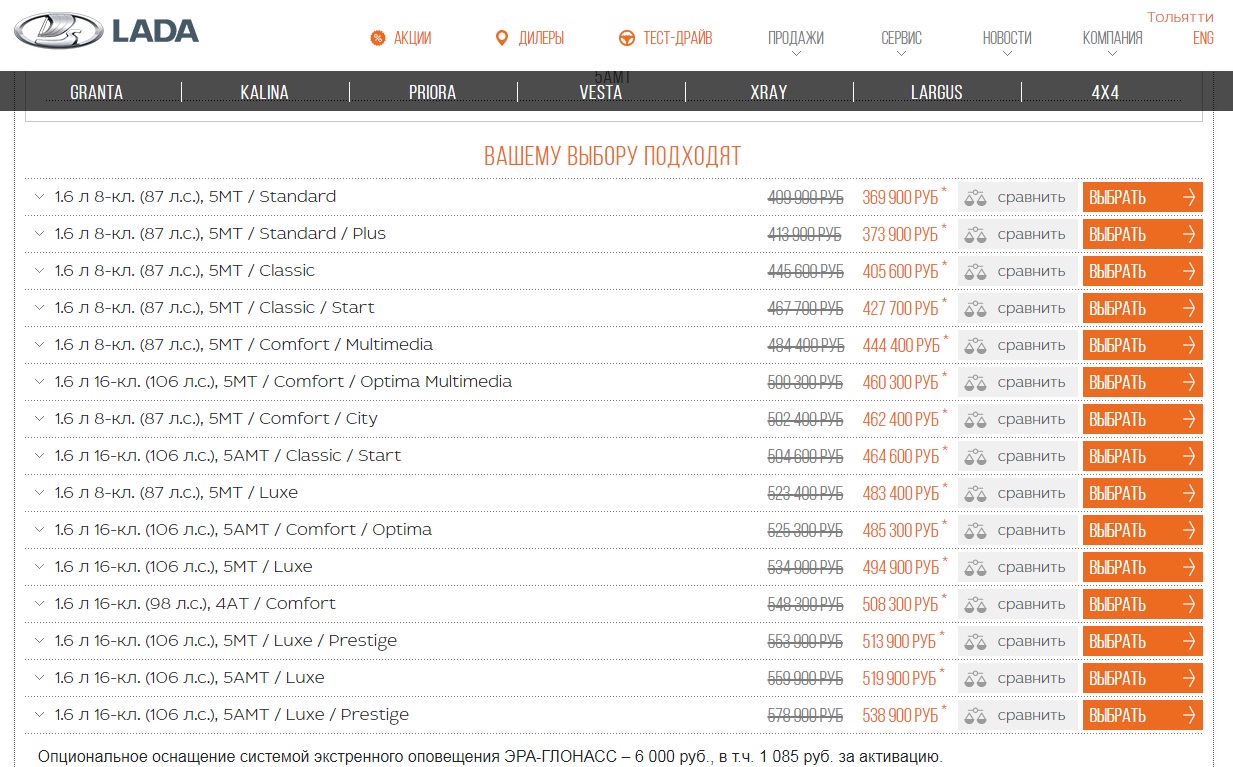Expand 4AT / Comfort row chevron
The height and width of the screenshot is (767, 1233).
tap(39, 603)
